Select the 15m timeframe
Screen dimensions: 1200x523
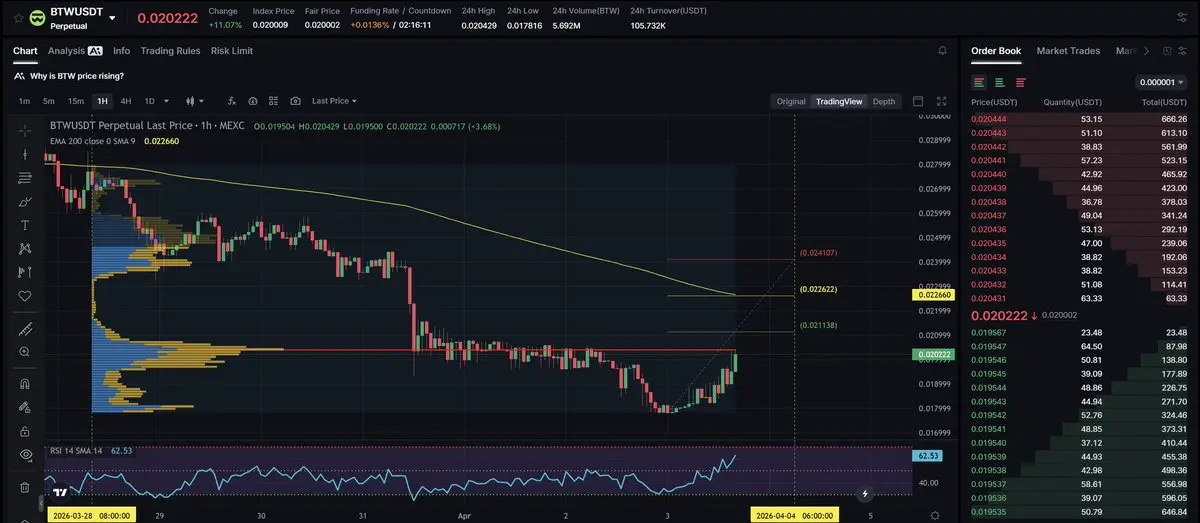point(76,101)
